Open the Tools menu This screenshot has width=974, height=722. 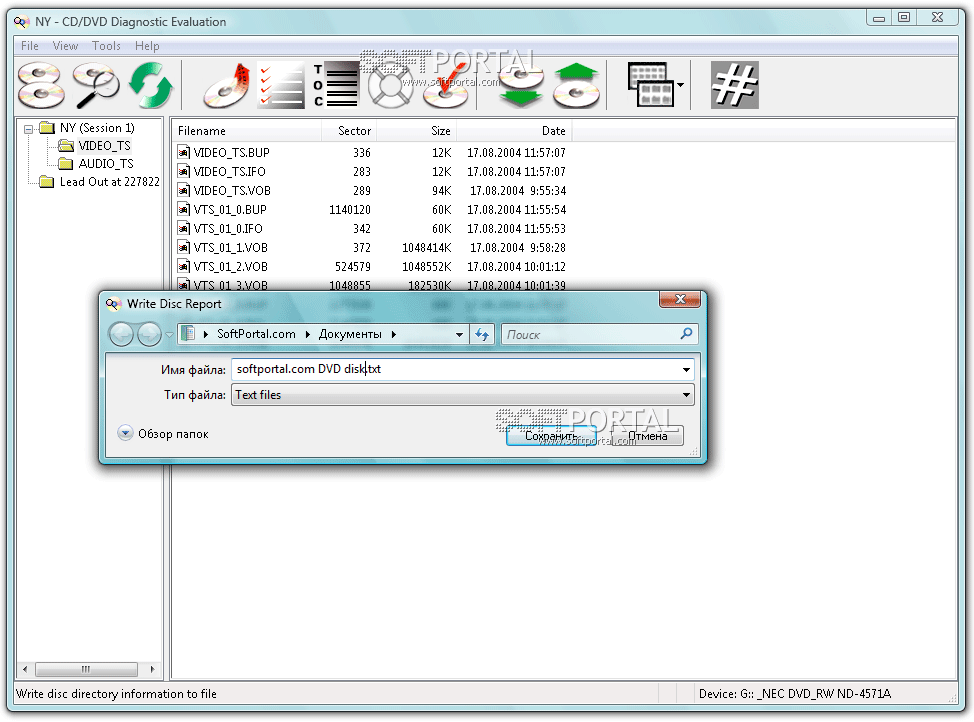[x=106, y=46]
